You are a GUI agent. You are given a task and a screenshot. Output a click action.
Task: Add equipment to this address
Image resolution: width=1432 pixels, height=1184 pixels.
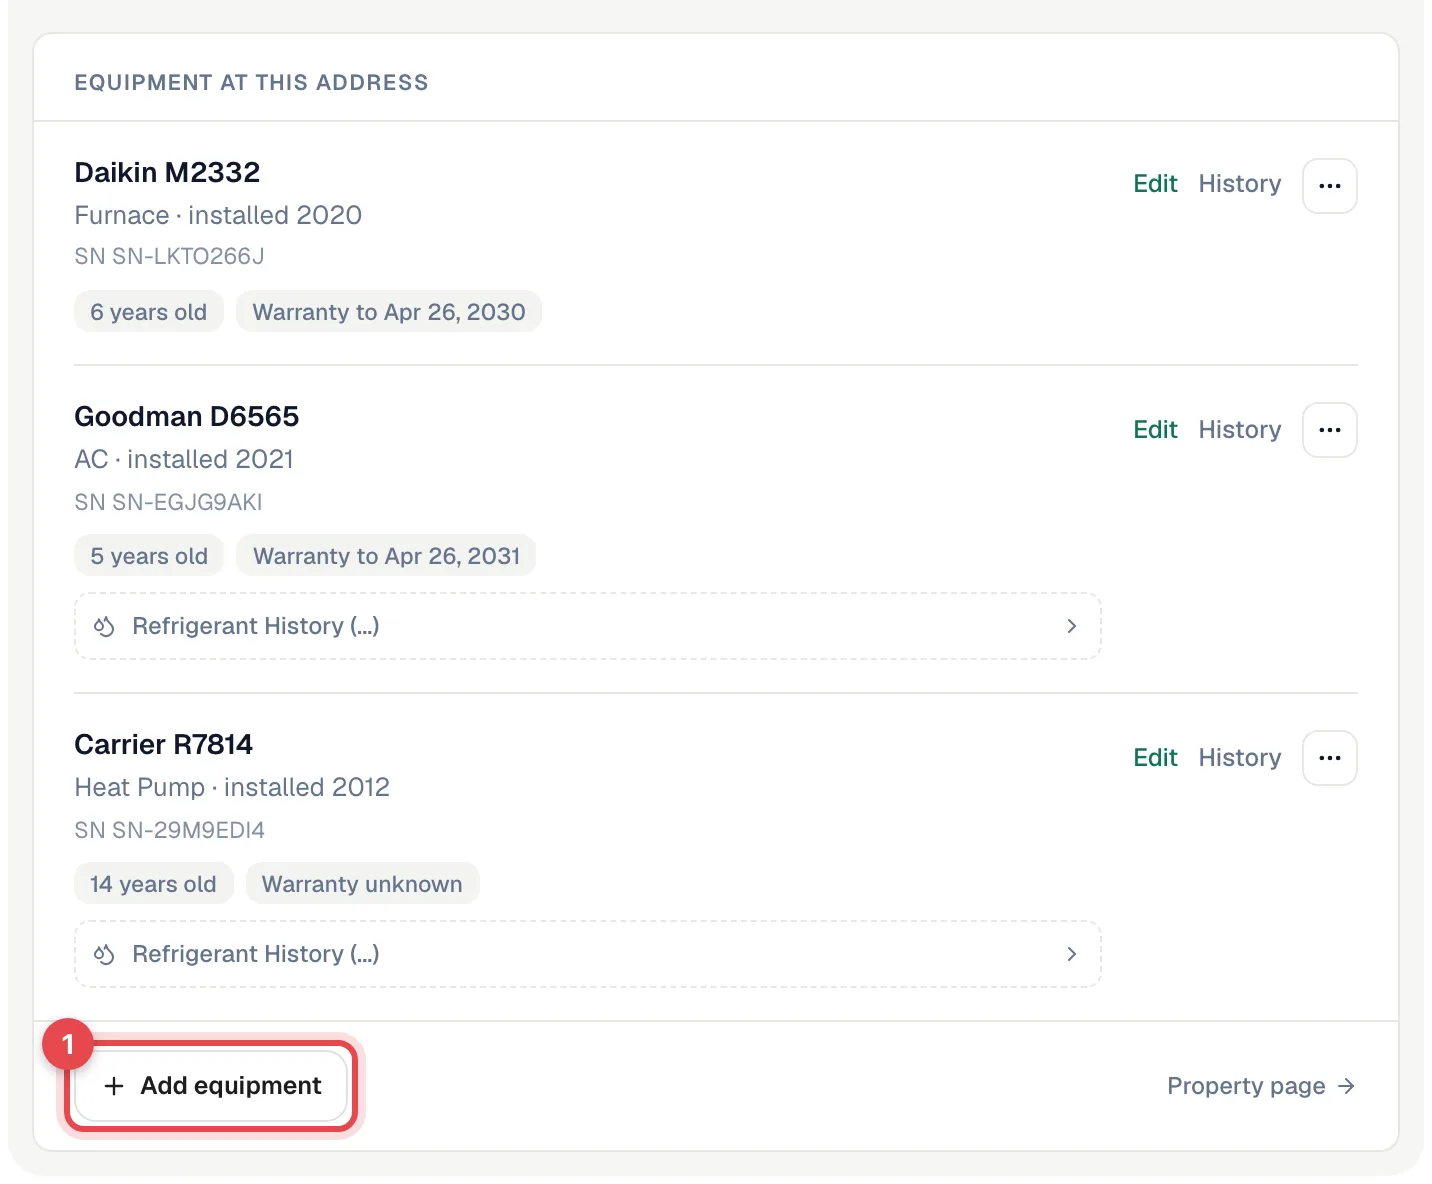click(211, 1086)
